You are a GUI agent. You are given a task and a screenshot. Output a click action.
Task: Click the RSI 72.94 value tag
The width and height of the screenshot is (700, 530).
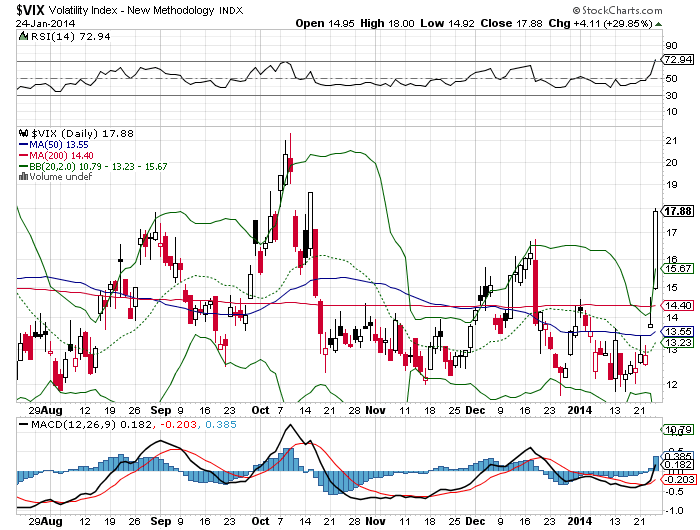pyautogui.click(x=678, y=59)
